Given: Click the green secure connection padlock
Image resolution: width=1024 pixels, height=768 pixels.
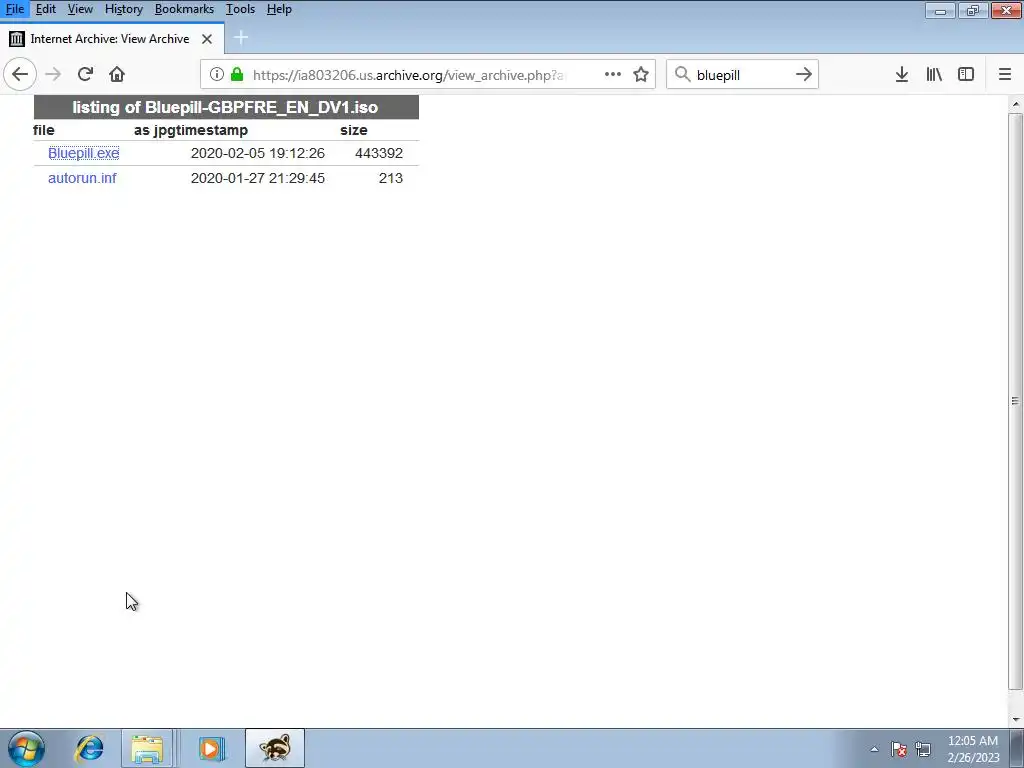Looking at the screenshot, I should point(237,74).
